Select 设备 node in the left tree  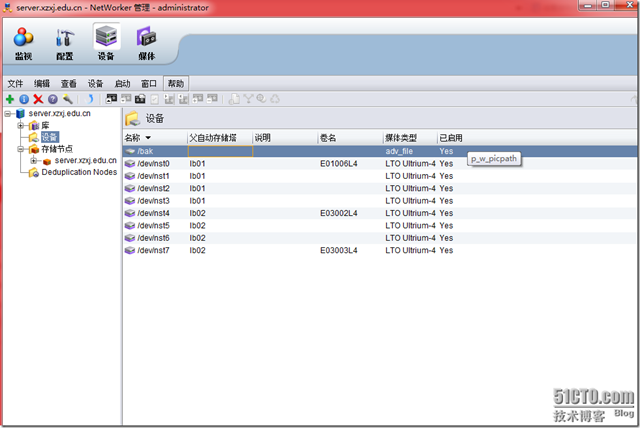click(49, 137)
